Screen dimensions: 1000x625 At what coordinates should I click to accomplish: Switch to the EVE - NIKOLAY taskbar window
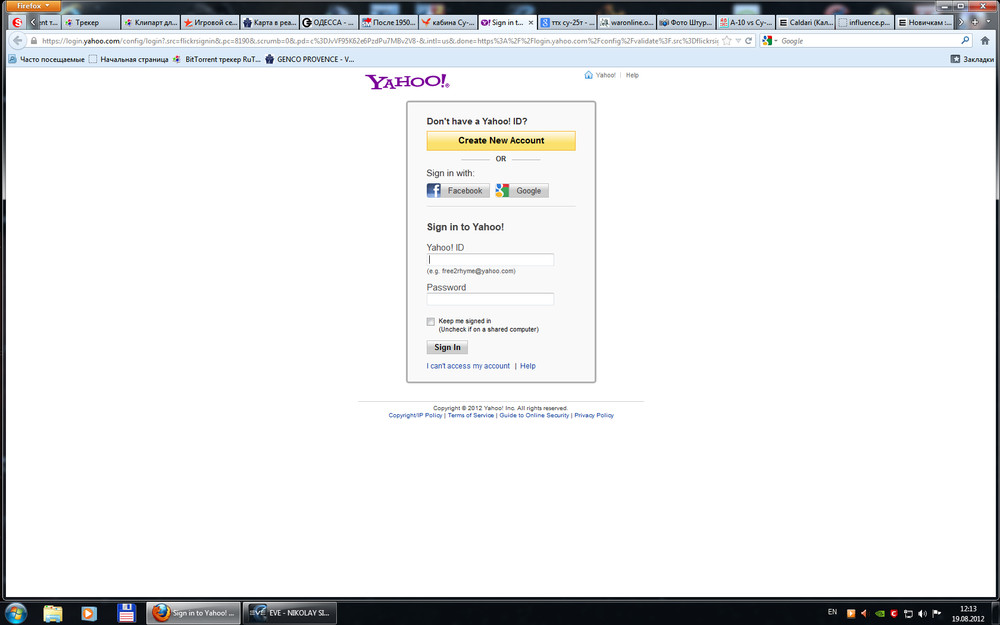point(290,614)
